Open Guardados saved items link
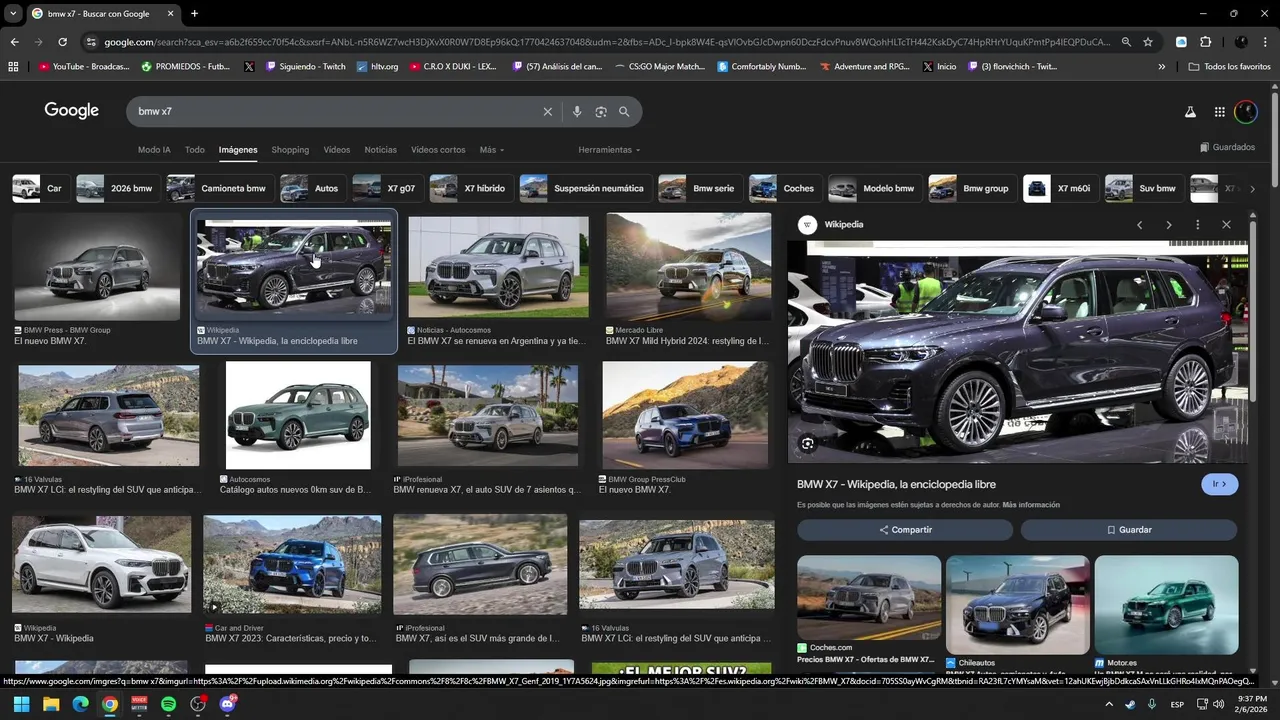This screenshot has height=720, width=1280. pyautogui.click(x=1227, y=147)
